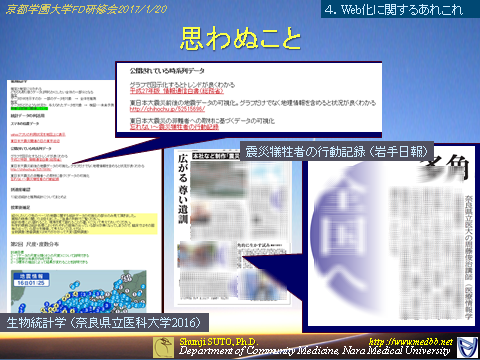Click the section label 4. Web化に関するあれこれ
Image resolution: width=480 pixels, height=360 pixels.
pyautogui.click(x=394, y=9)
